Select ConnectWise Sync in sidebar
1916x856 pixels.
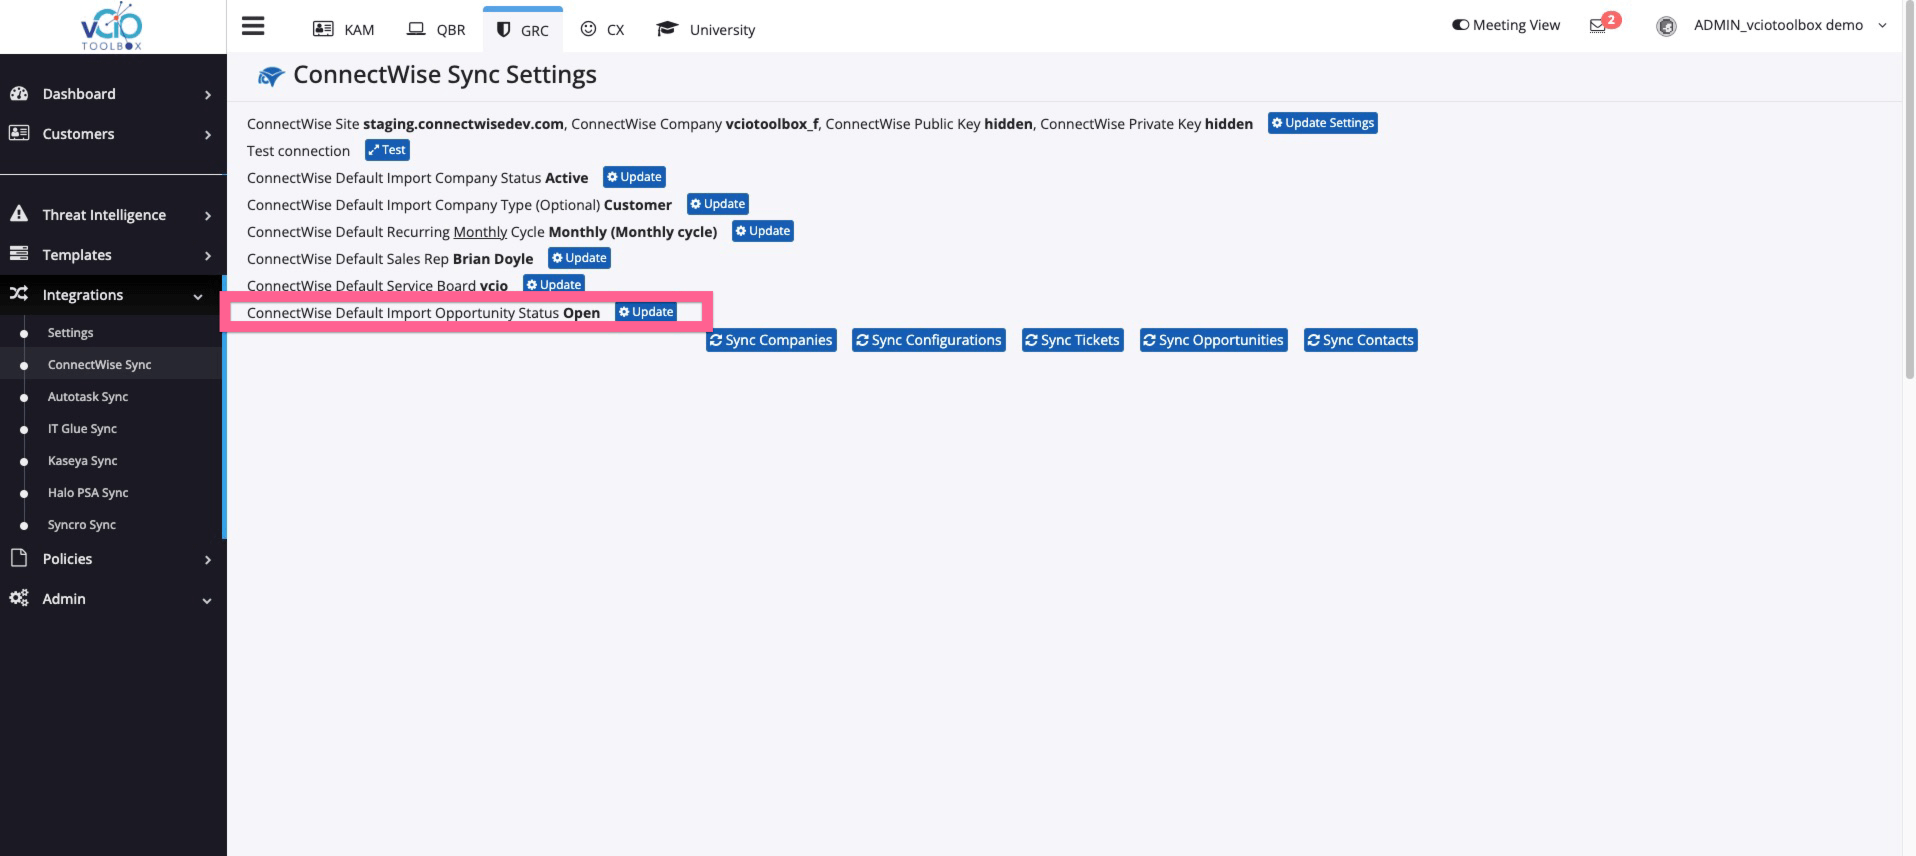(99, 365)
